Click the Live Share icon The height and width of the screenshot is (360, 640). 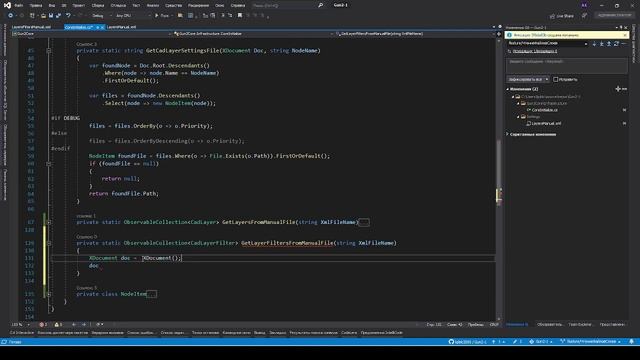coord(553,16)
